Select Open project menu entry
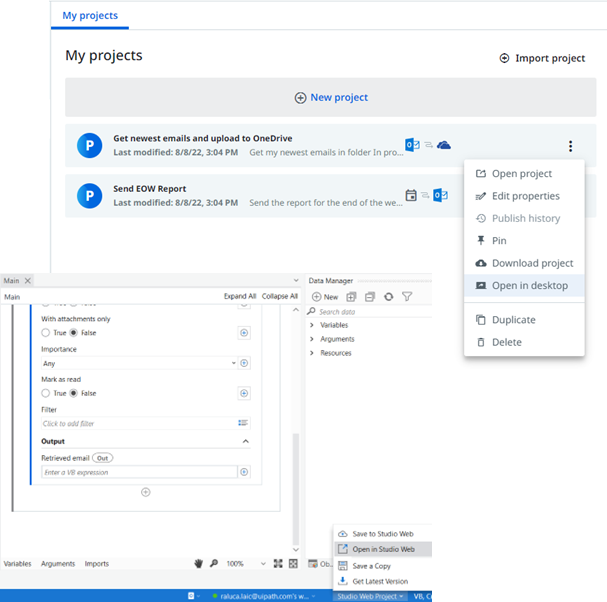Image resolution: width=607 pixels, height=602 pixels. (524, 173)
